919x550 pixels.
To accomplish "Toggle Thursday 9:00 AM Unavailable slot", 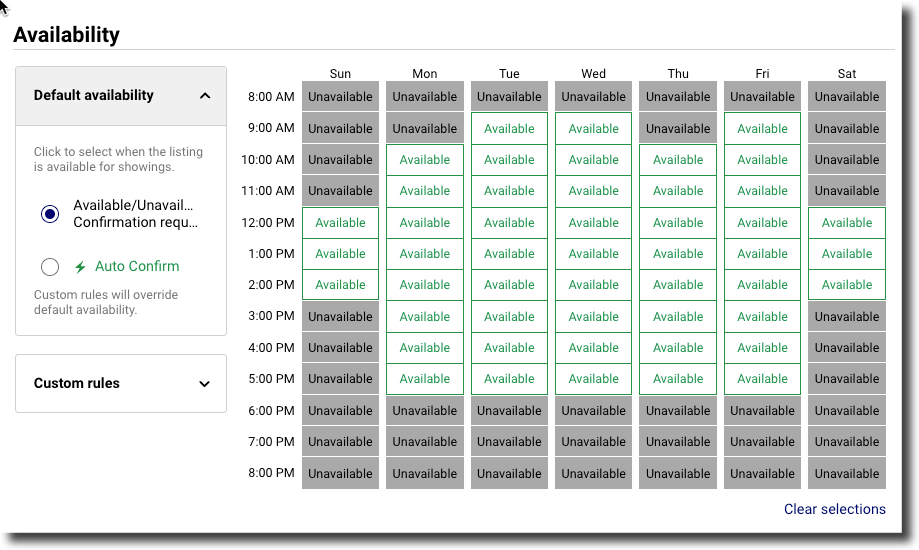I will click(678, 128).
